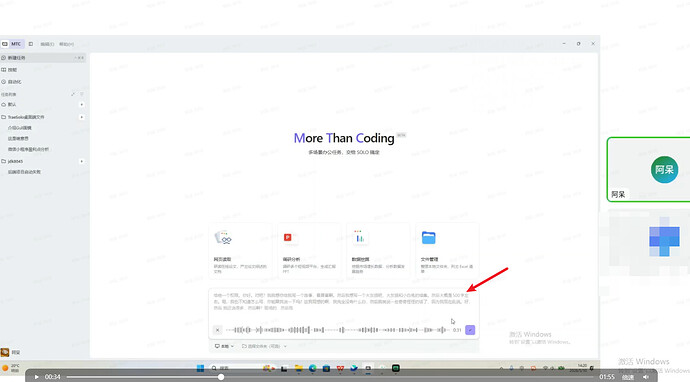Open the 文件管理 card with blue folder
The width and height of the screenshot is (690, 382).
coord(447,251)
